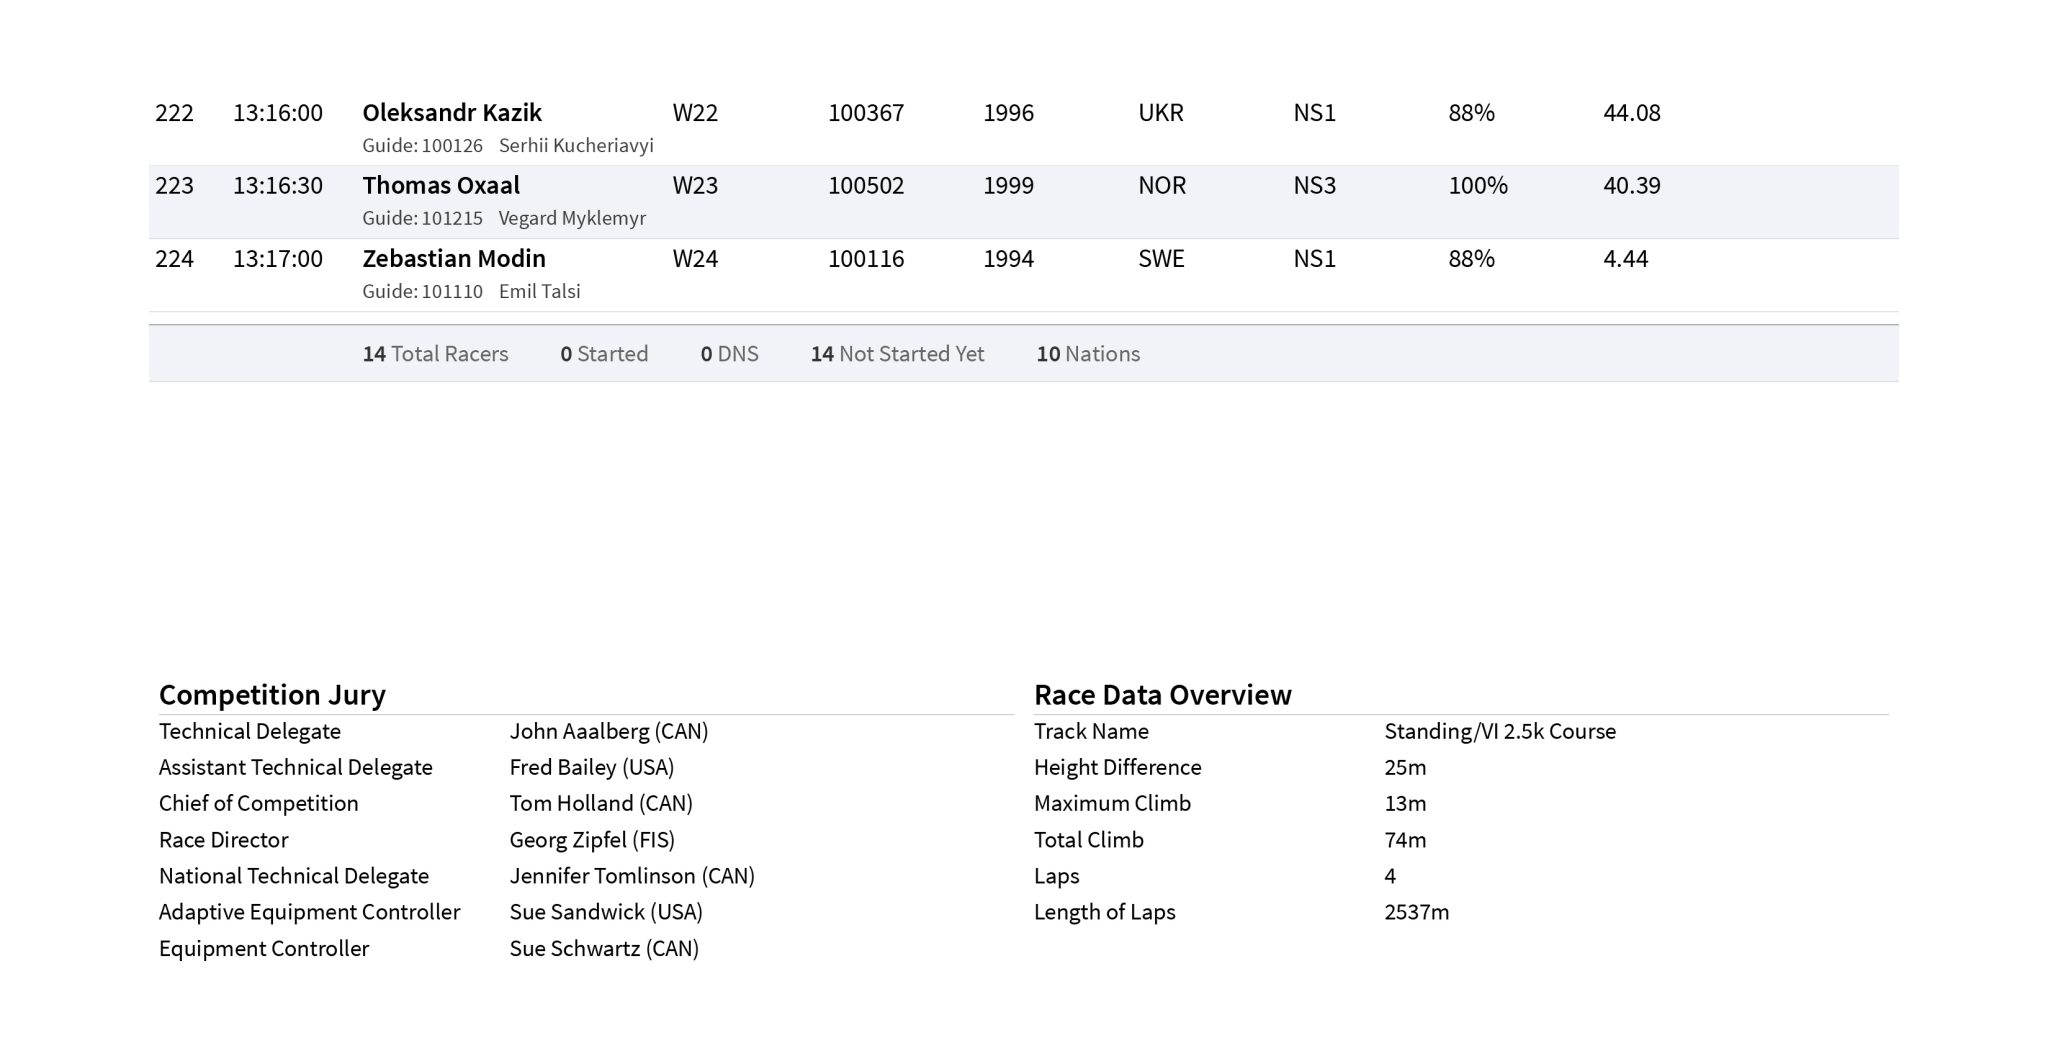Click FIS code 100367
Screen dimensions: 2048x1043
point(865,113)
